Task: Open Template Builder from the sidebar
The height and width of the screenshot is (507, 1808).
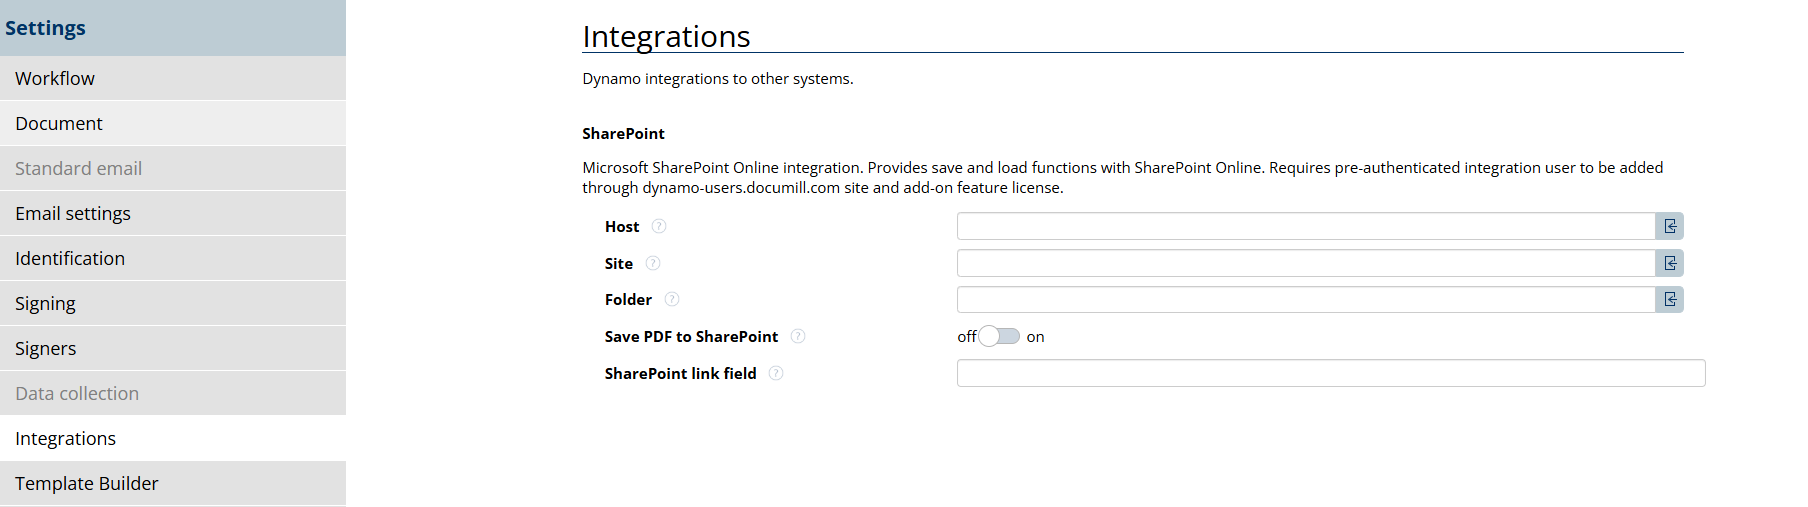Action: (x=87, y=484)
